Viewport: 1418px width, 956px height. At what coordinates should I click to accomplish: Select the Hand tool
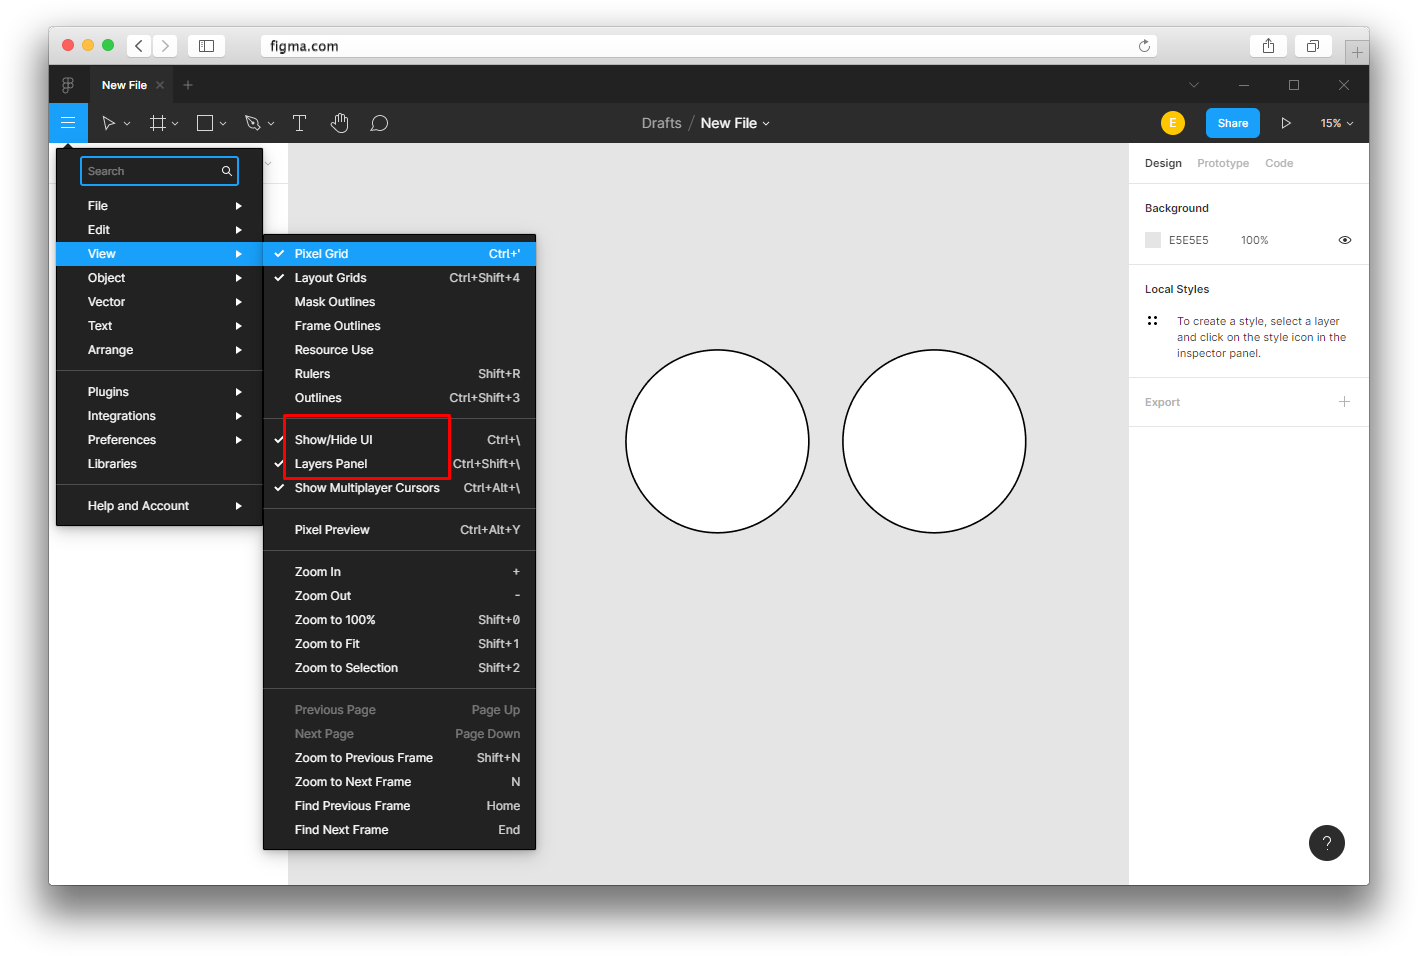[x=340, y=123]
